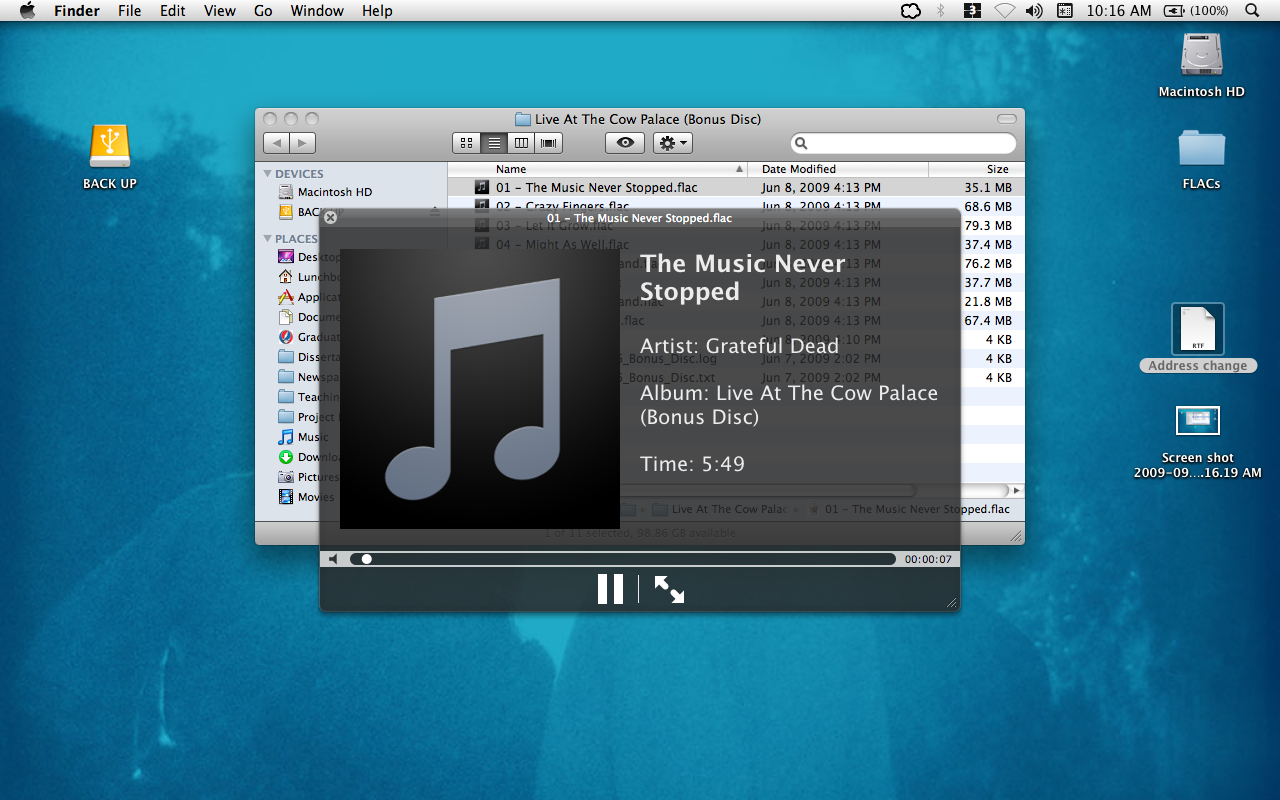Open the Help menu
Image resolution: width=1280 pixels, height=800 pixels.
pos(377,11)
